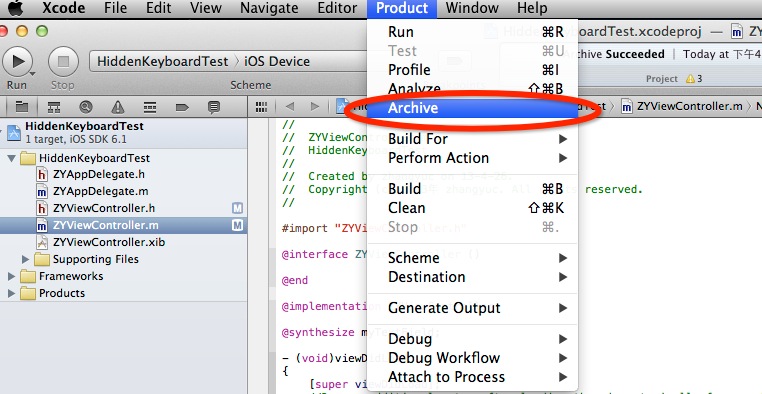762x394 pixels.
Task: Open the Issue navigator warning icon
Action: [x=118, y=107]
